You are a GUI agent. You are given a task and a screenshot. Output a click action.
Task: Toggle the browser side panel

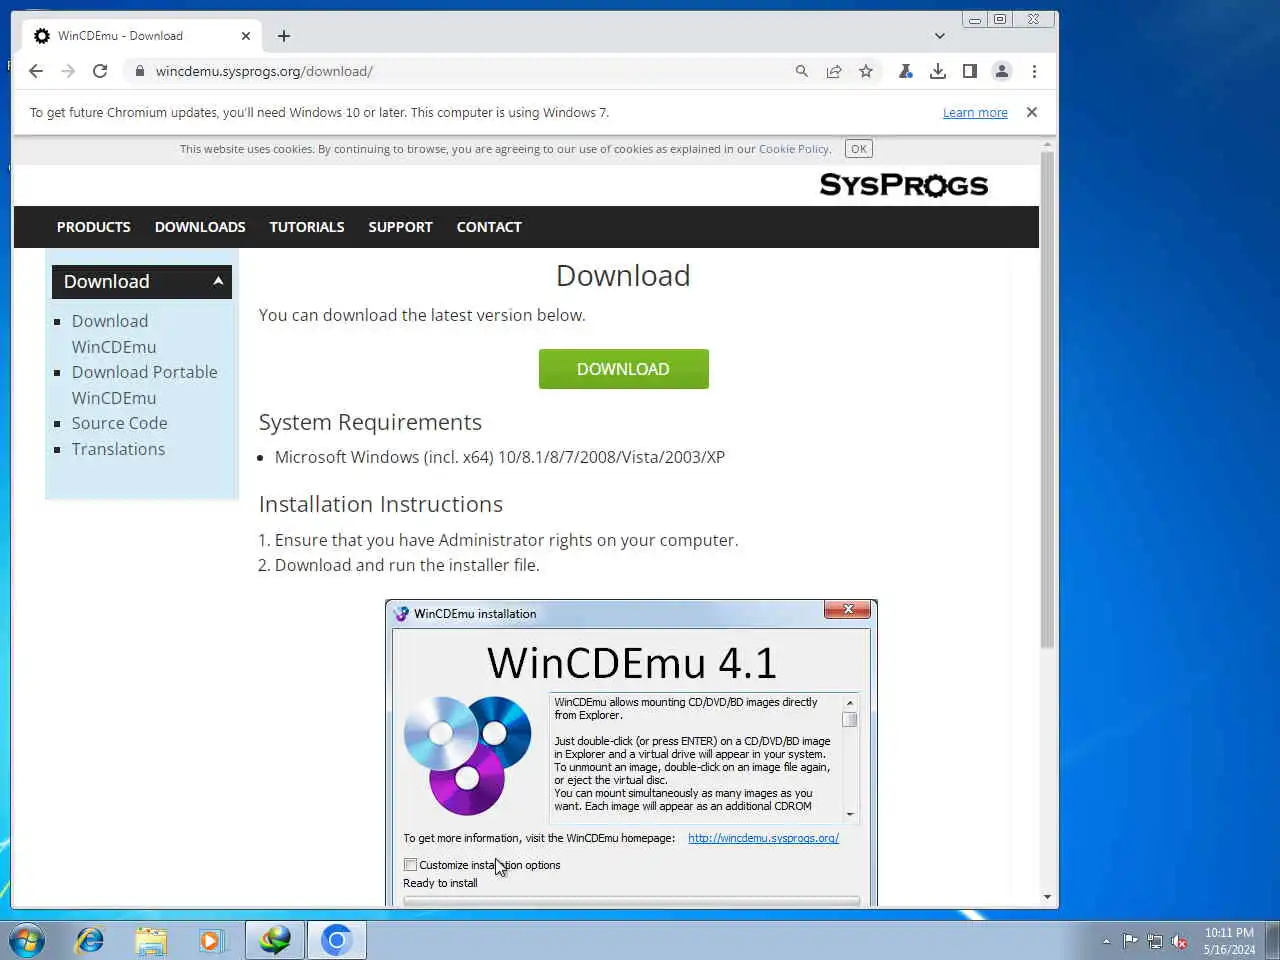[x=969, y=71]
